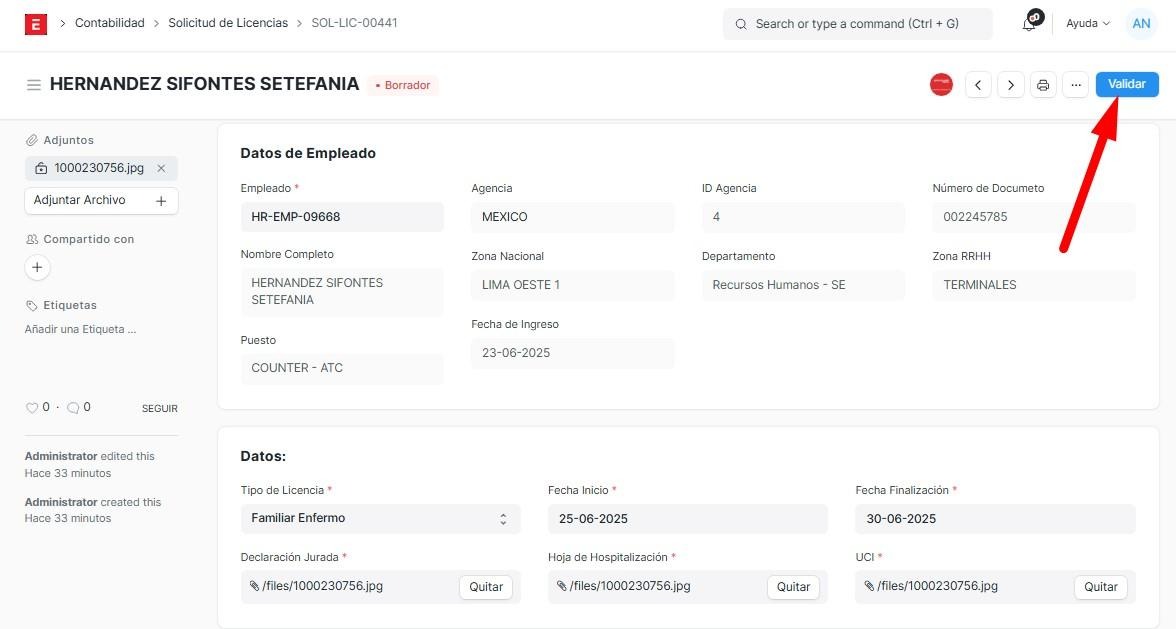This screenshot has height=629, width=1176.
Task: Open the Tipo de Licencia dropdown
Action: (x=380, y=518)
